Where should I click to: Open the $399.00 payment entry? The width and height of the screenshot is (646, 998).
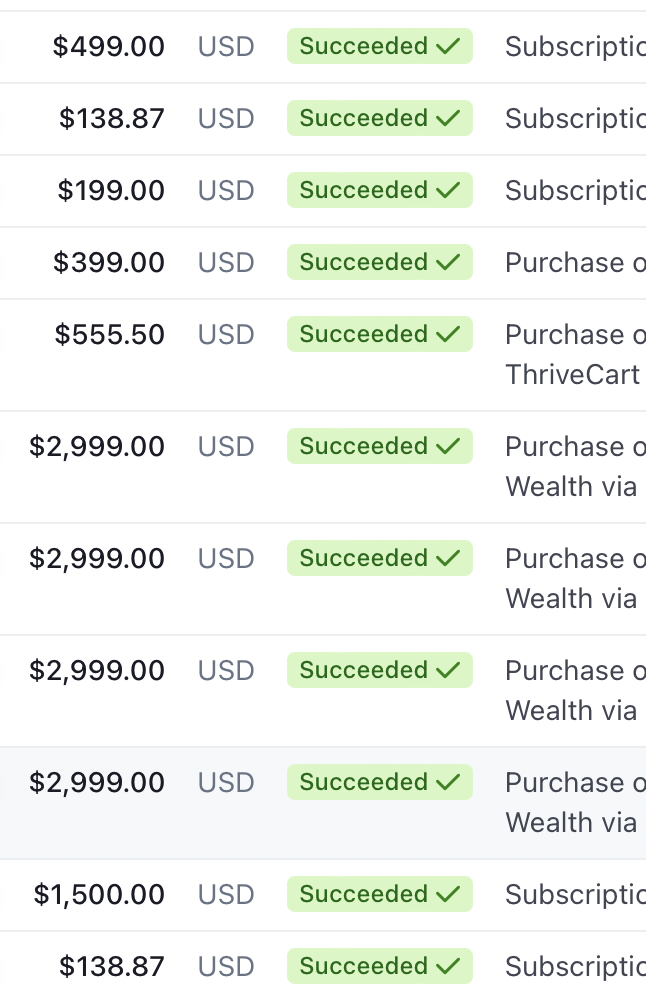(109, 262)
